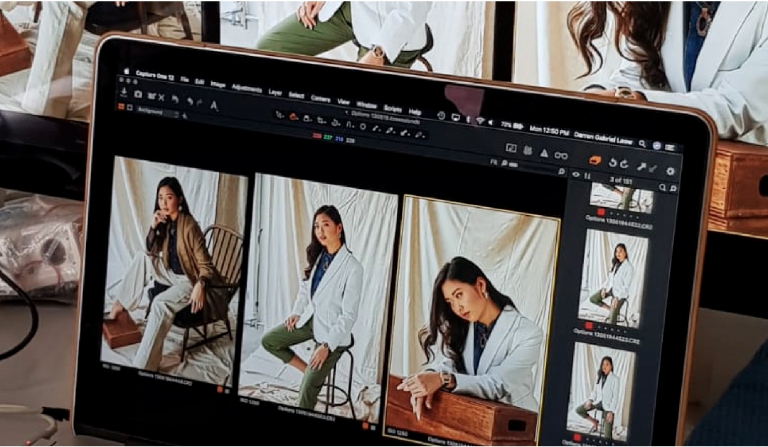Select the second thumbnail in browser strip

pyautogui.click(x=613, y=278)
